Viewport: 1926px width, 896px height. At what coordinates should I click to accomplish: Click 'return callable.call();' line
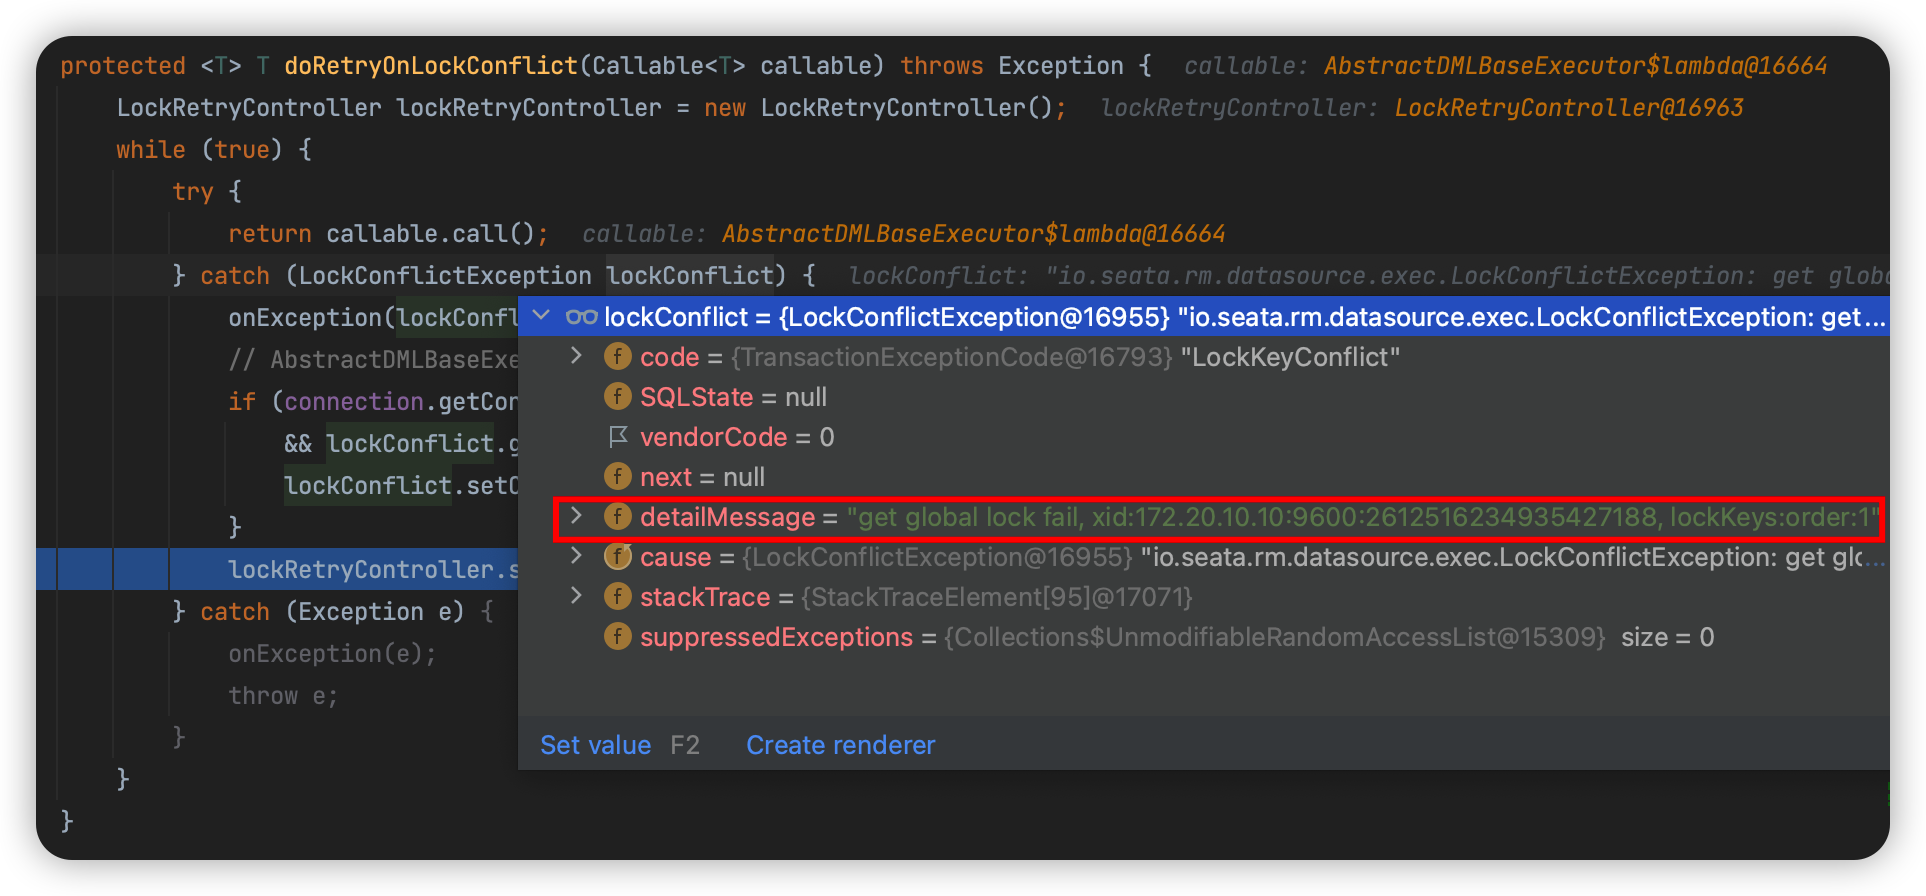pyautogui.click(x=388, y=234)
